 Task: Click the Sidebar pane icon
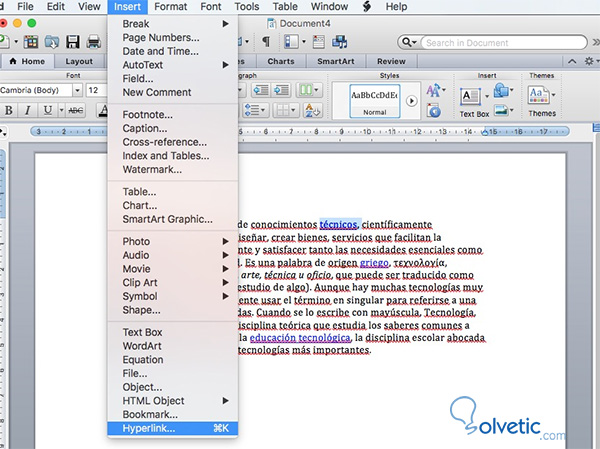pos(291,41)
